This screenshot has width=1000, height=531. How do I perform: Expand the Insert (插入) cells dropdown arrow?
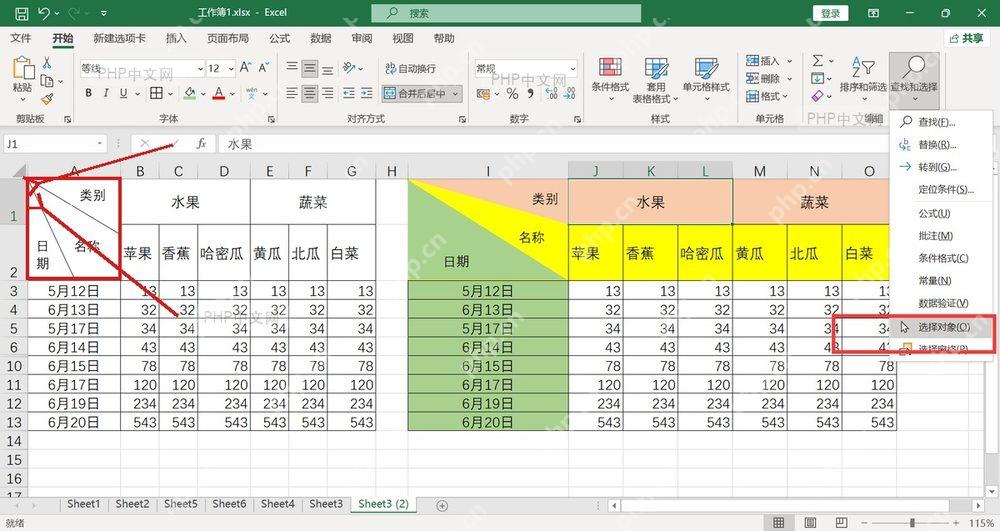tap(790, 61)
